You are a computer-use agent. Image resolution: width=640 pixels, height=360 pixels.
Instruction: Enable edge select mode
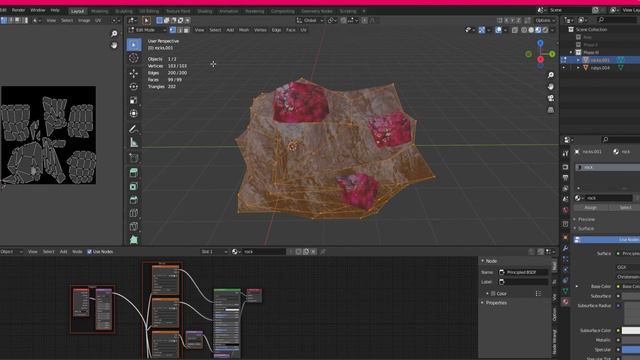(180, 30)
